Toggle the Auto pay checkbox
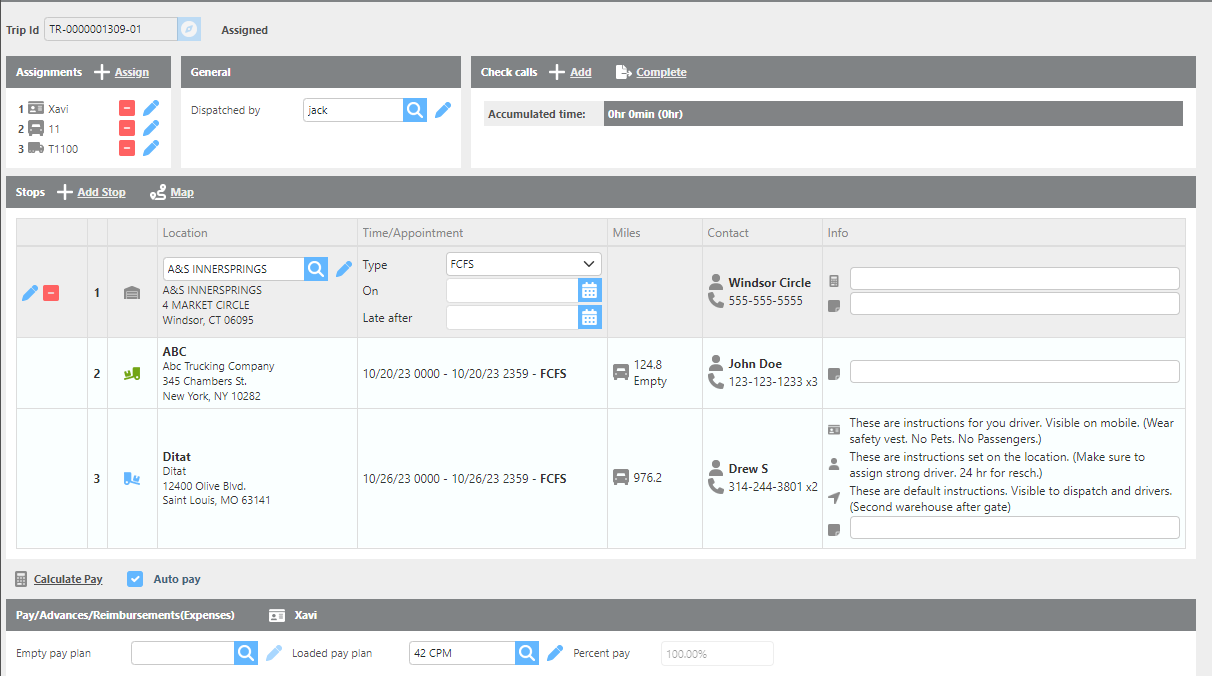 (x=135, y=579)
